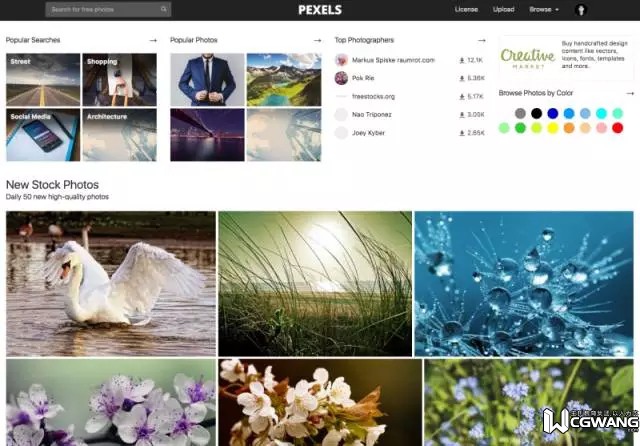Open the Street search thumbnail
This screenshot has height=446, width=640.
point(43,80)
